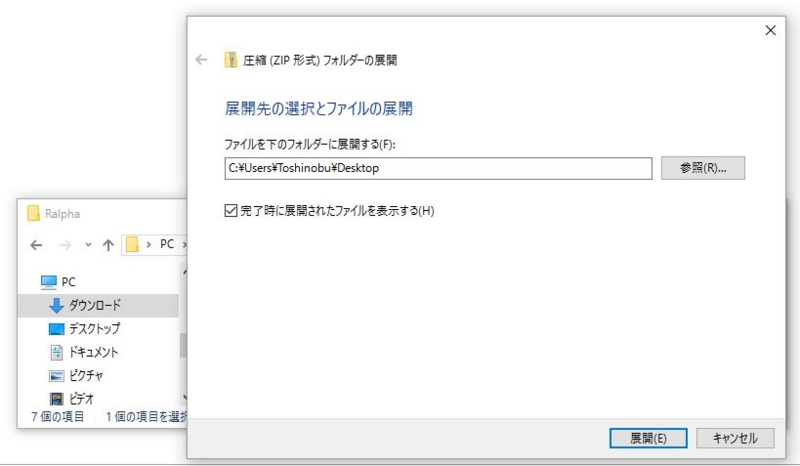Click the blue download arrow icon
The image size is (800, 466).
click(x=56, y=306)
